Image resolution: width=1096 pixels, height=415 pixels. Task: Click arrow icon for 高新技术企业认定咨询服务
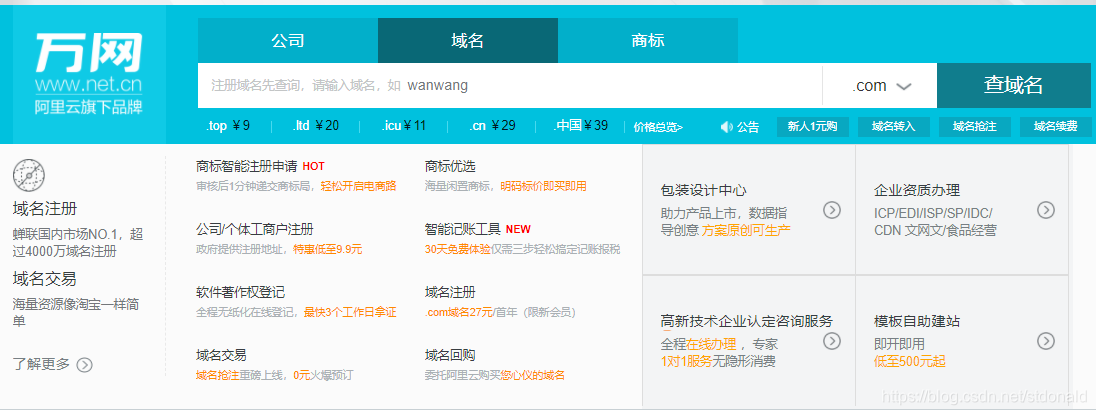831,341
